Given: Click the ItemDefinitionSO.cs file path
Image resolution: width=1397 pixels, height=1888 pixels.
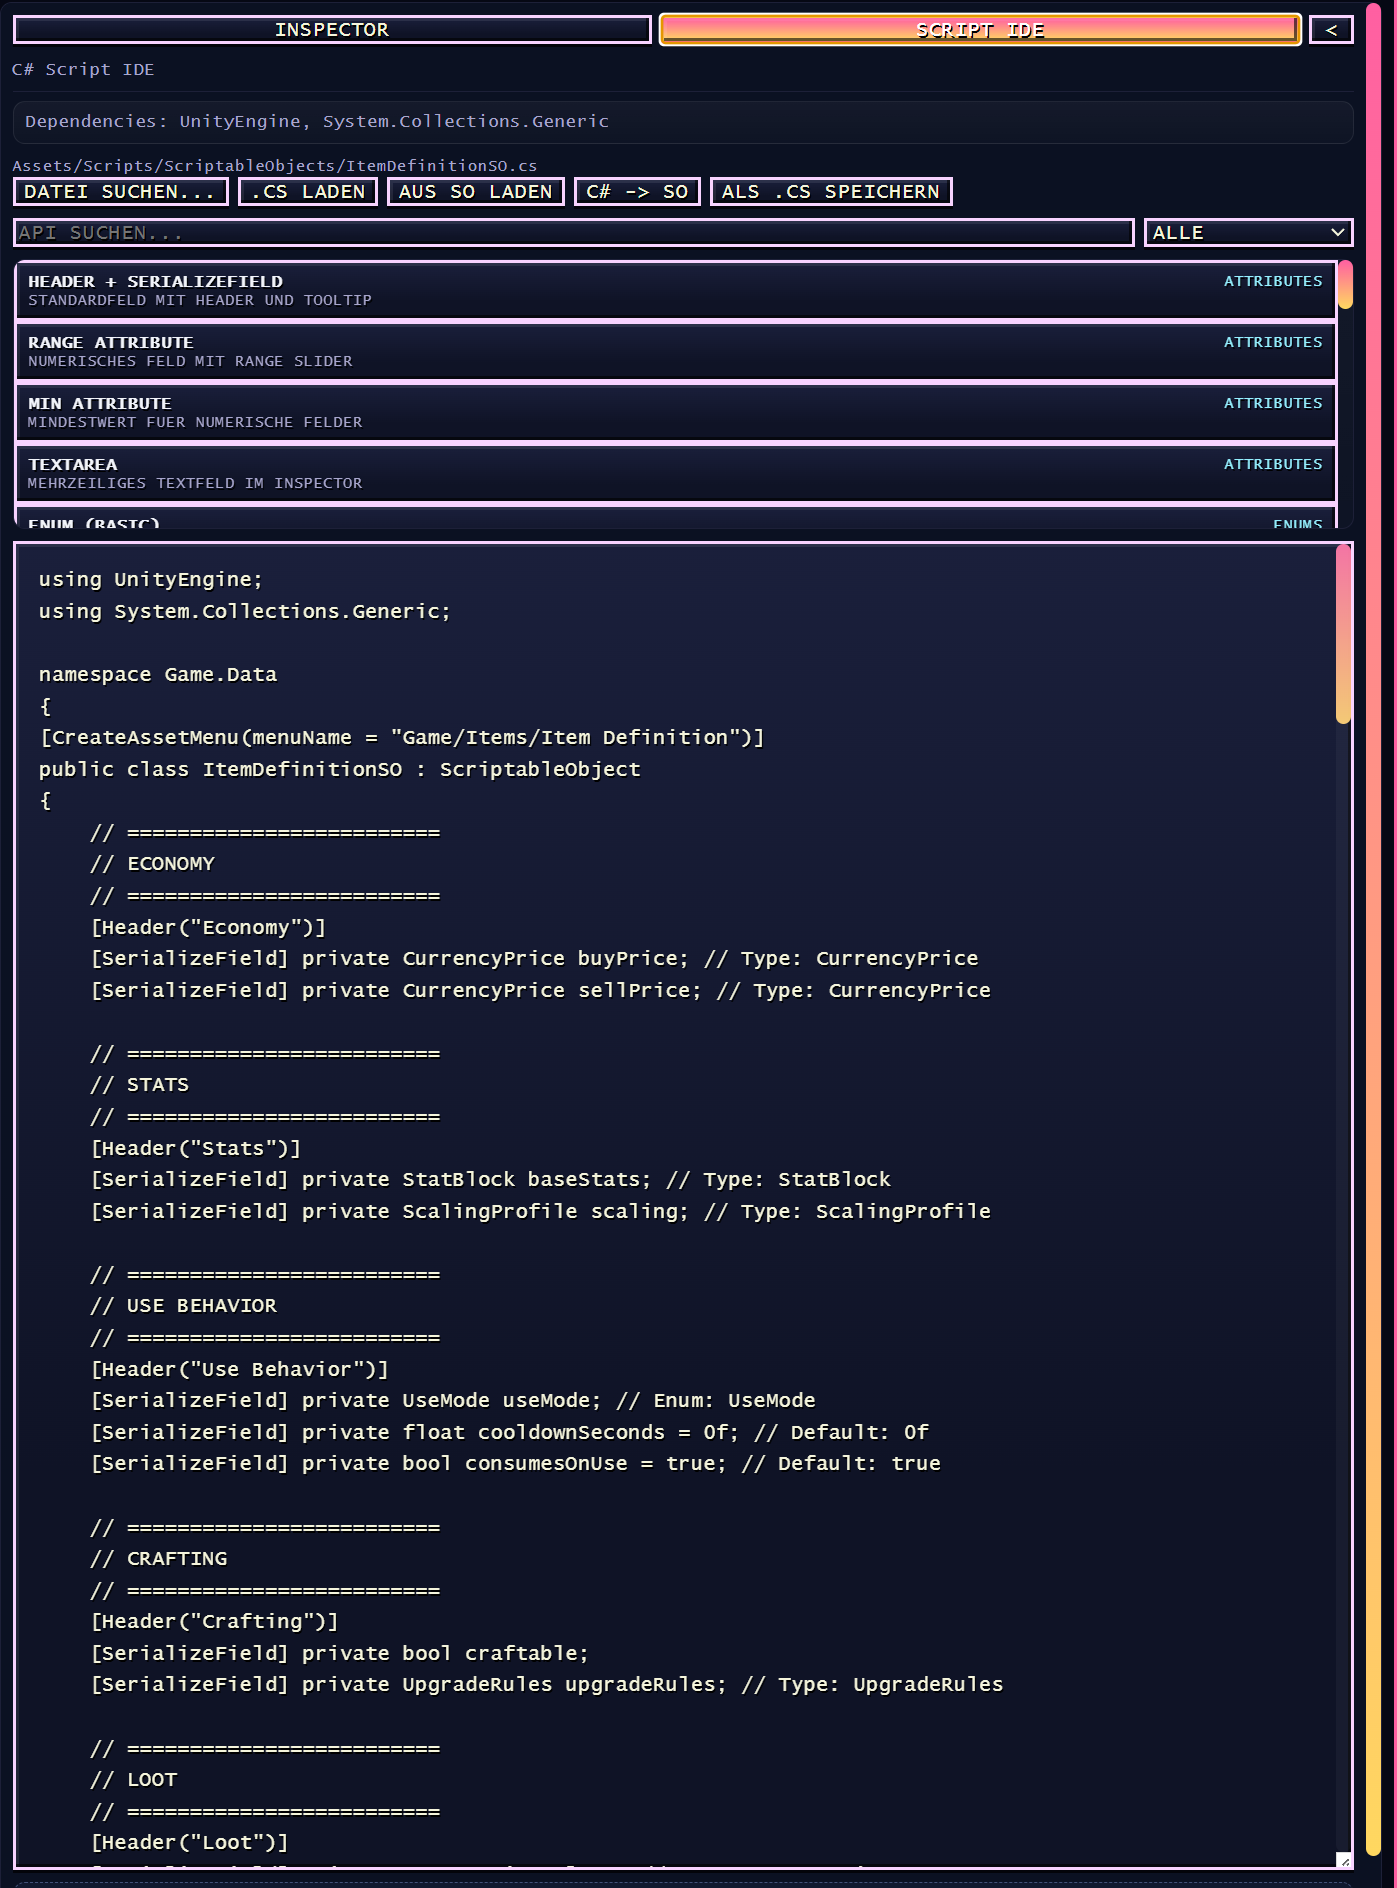Looking at the screenshot, I should click(275, 166).
